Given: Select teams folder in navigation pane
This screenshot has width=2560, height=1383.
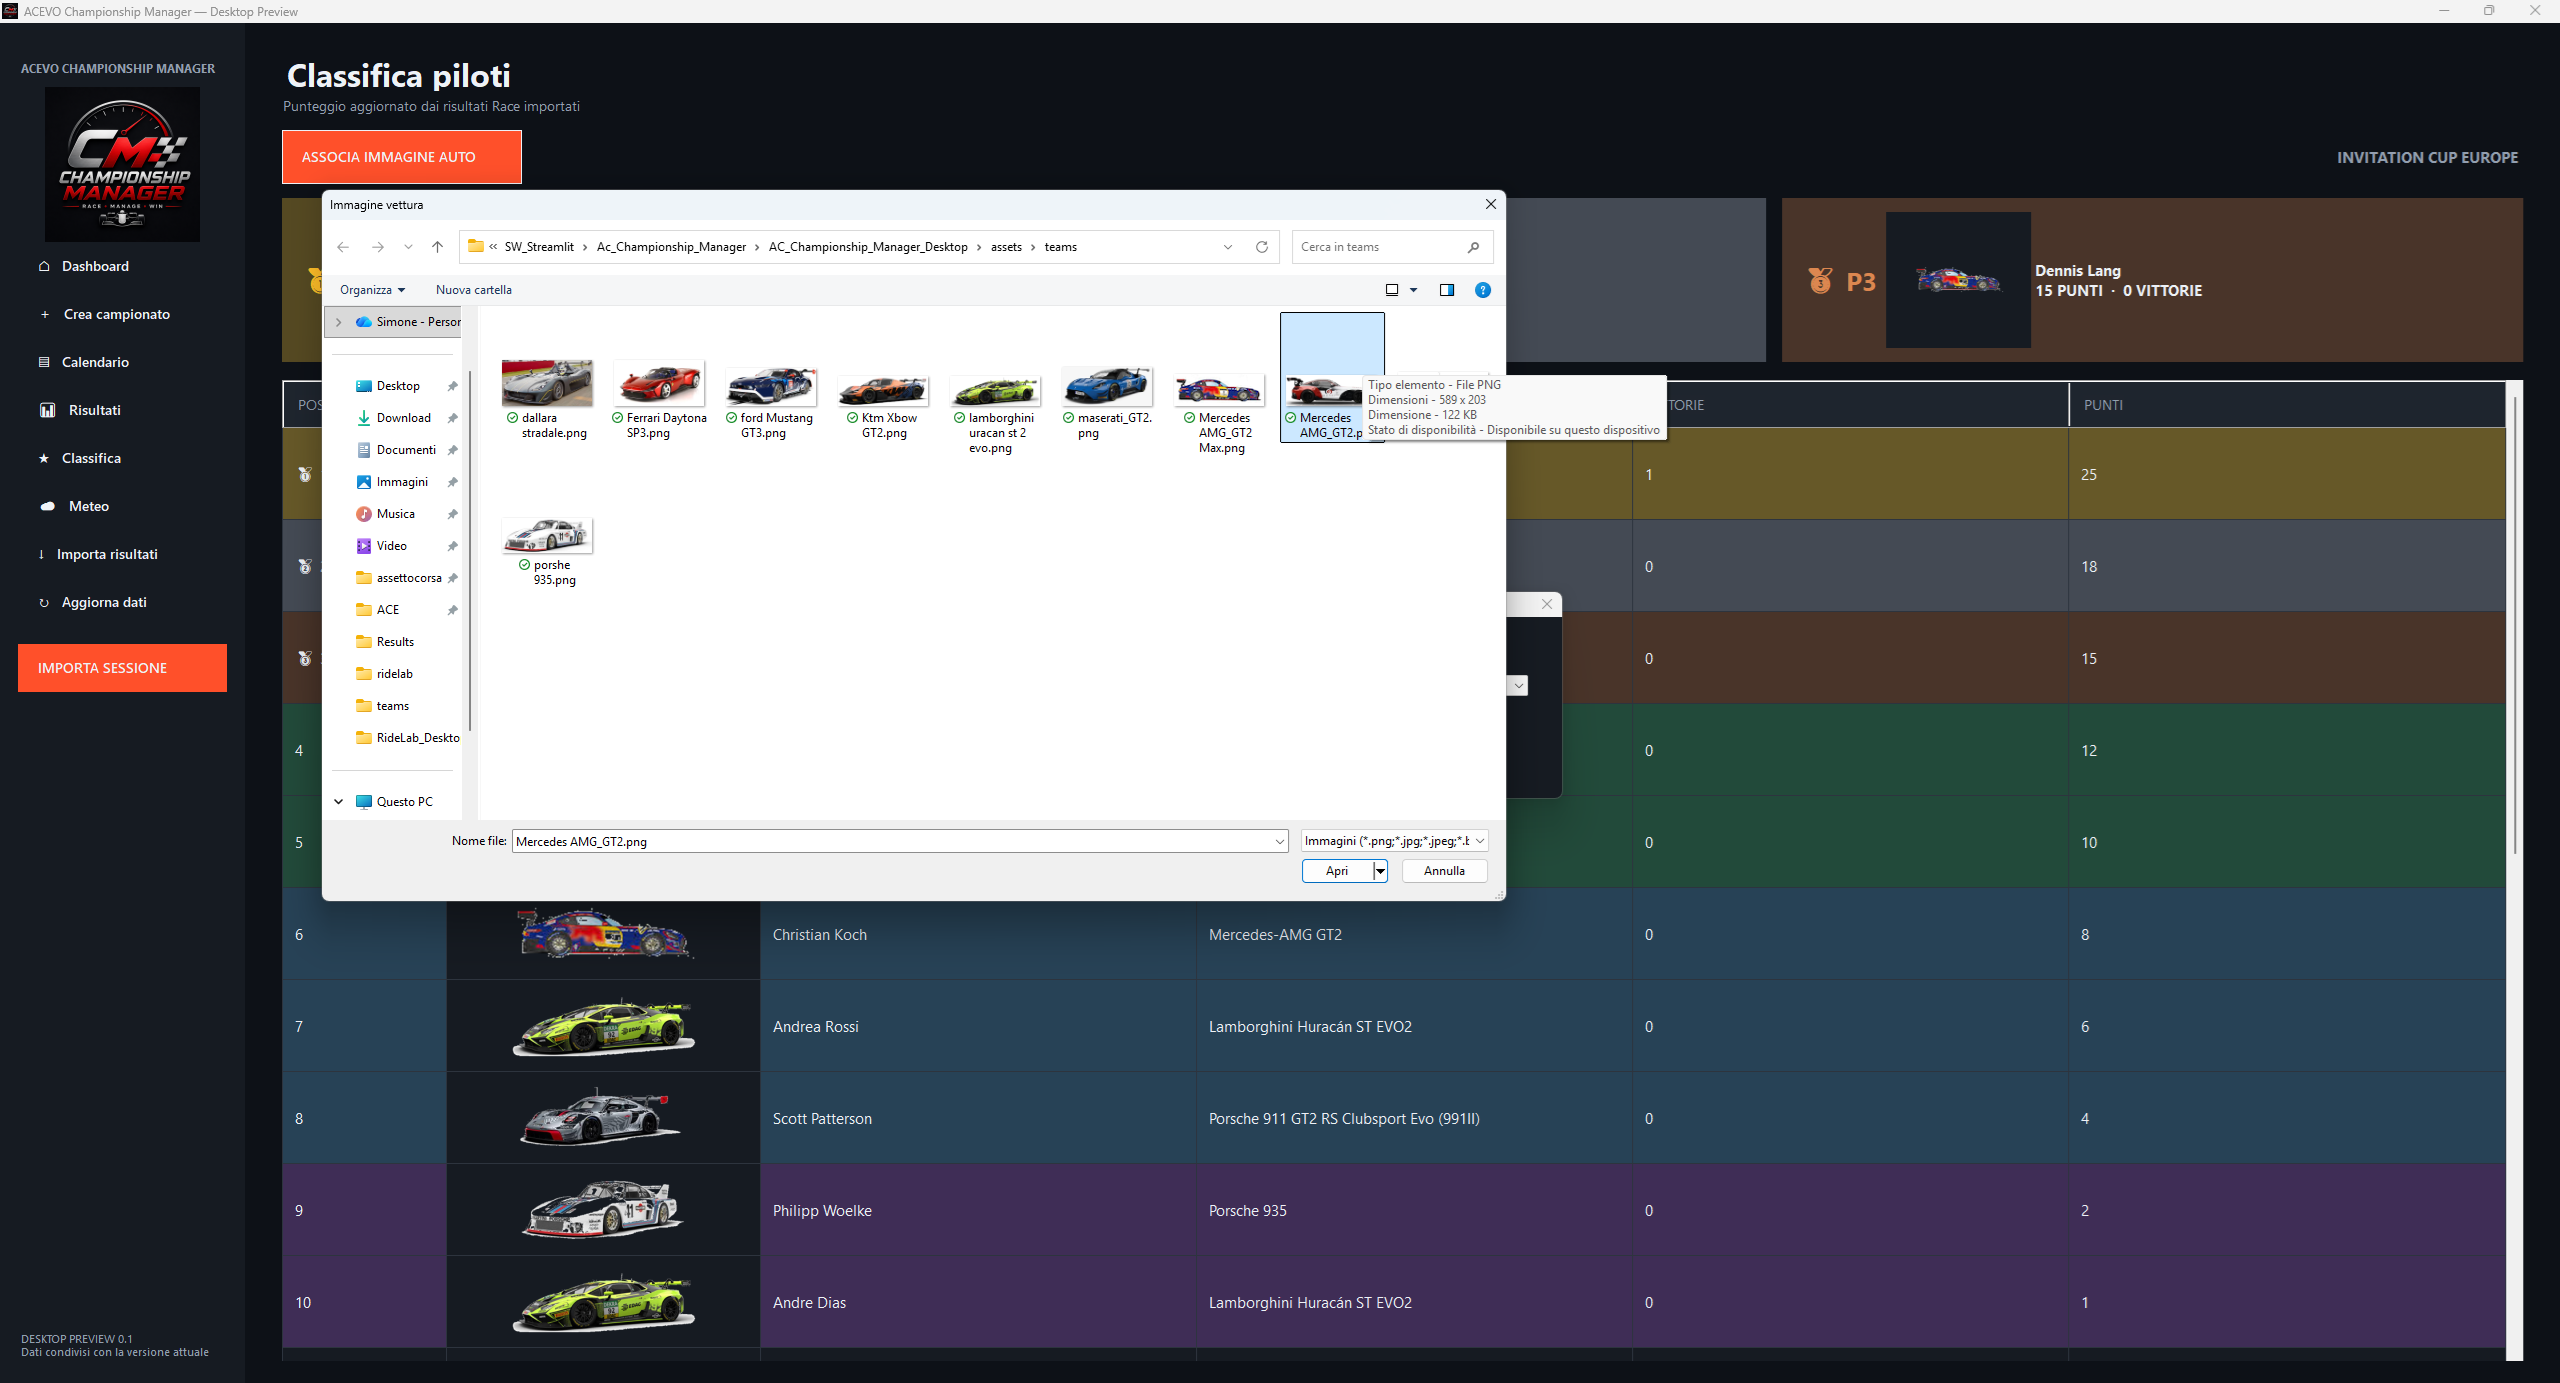Looking at the screenshot, I should pyautogui.click(x=392, y=706).
